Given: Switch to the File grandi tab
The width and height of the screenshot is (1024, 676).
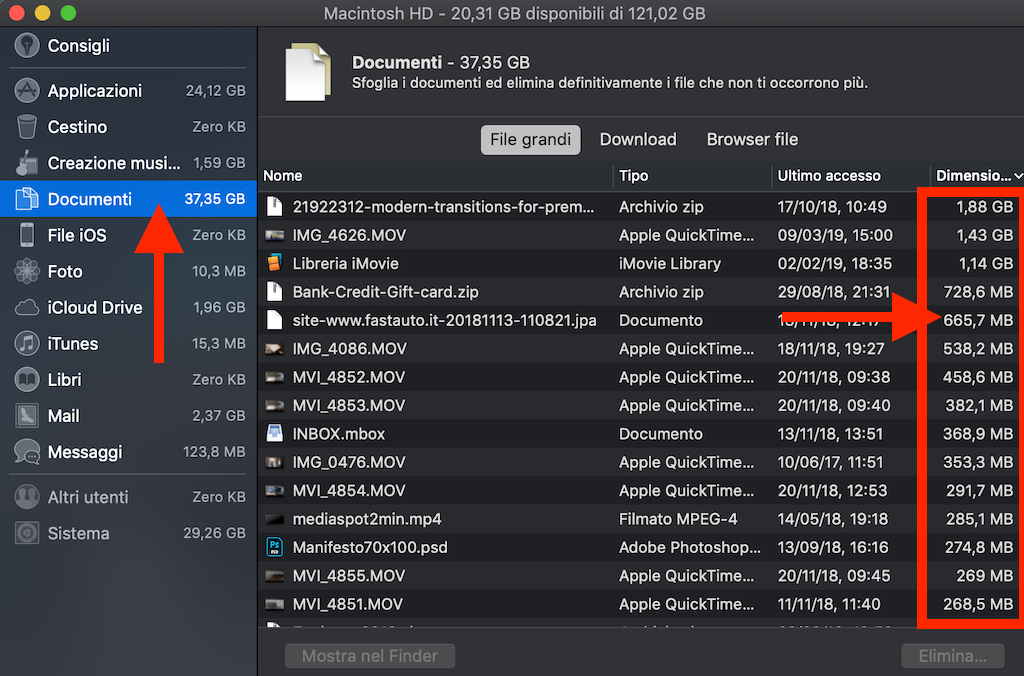Looking at the screenshot, I should coord(530,140).
